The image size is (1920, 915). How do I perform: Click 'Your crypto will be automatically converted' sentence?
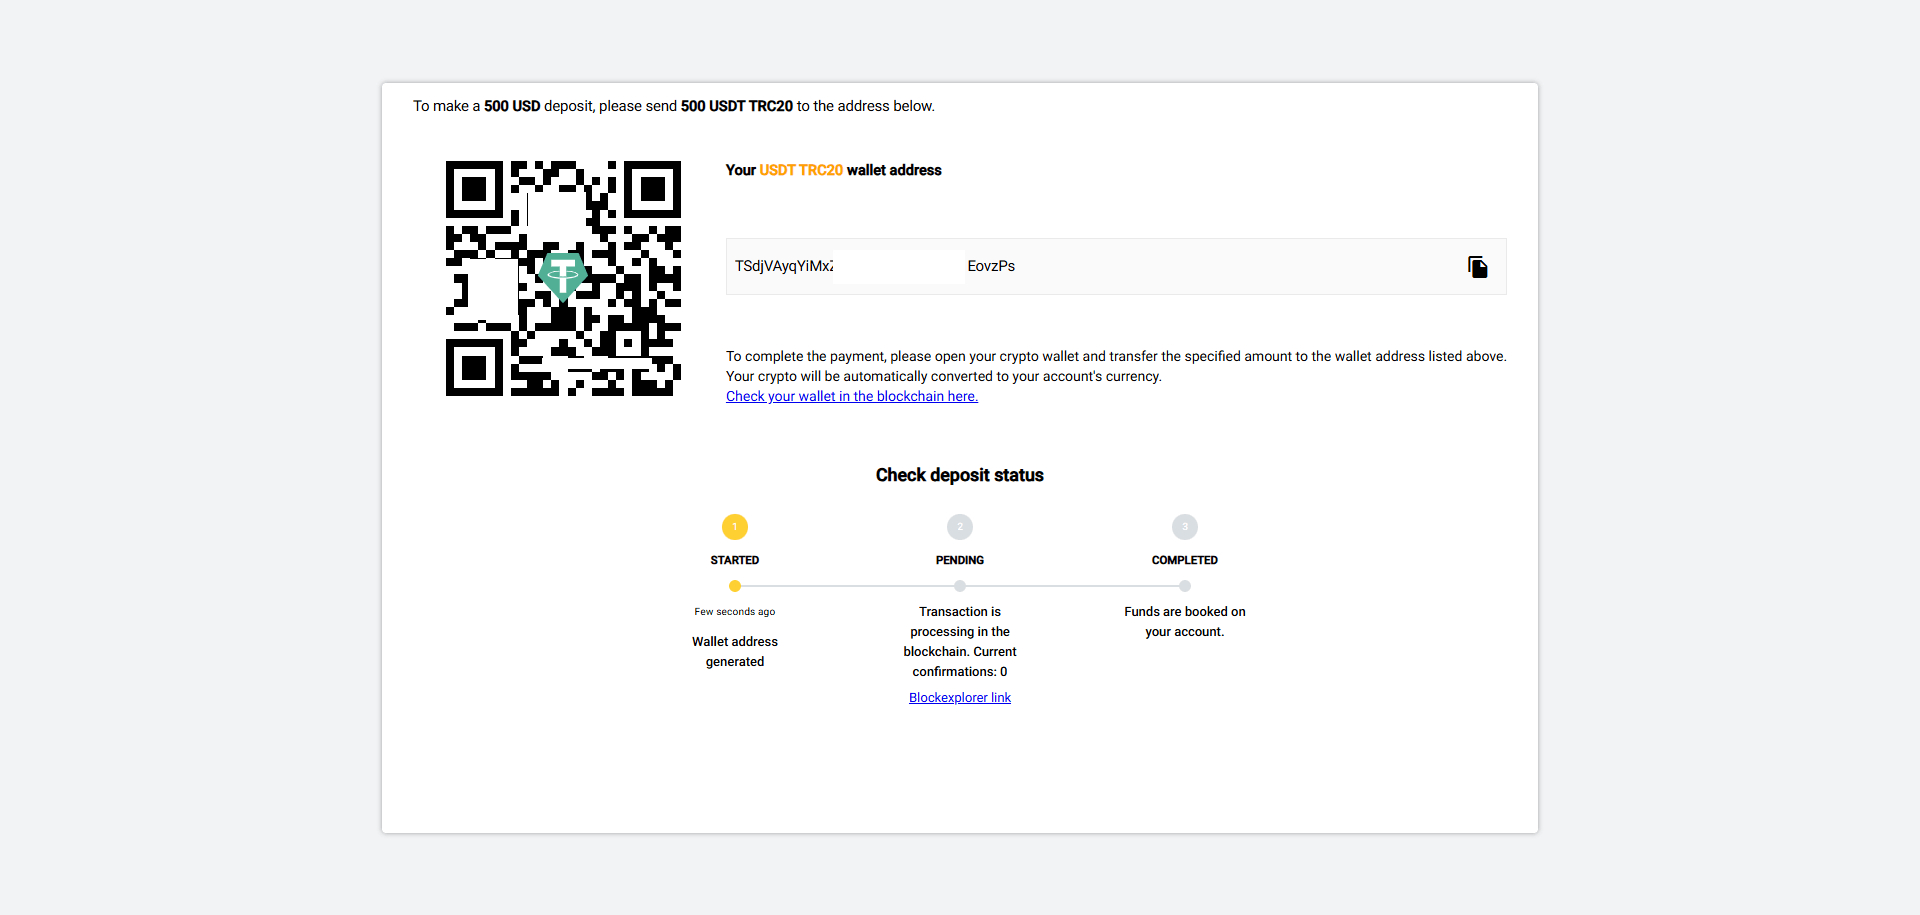pyautogui.click(x=944, y=376)
